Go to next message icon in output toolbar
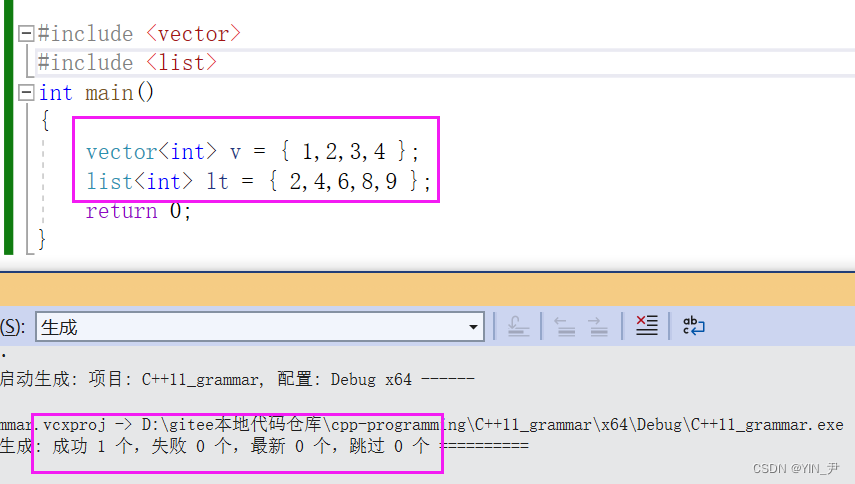855x484 pixels. (598, 326)
